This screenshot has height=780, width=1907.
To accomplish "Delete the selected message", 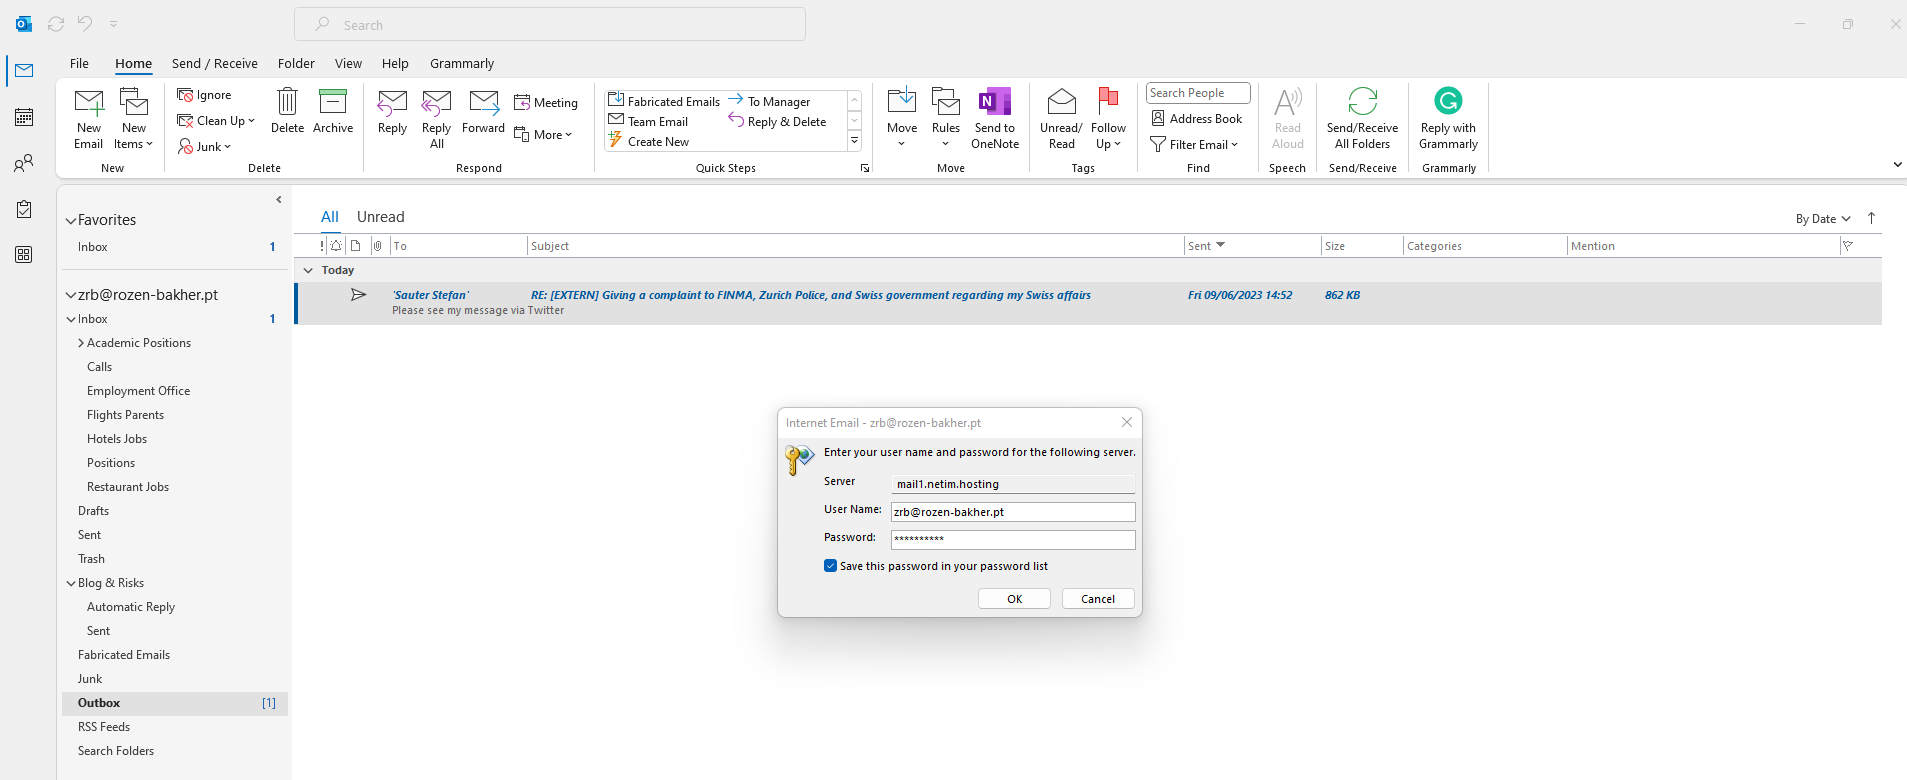I will click(287, 110).
